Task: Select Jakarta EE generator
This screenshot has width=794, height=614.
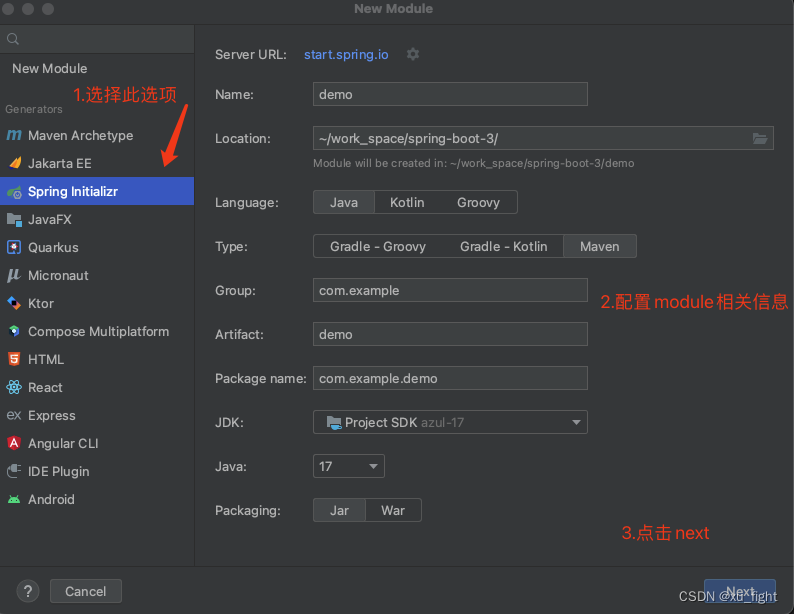Action: (x=97, y=163)
